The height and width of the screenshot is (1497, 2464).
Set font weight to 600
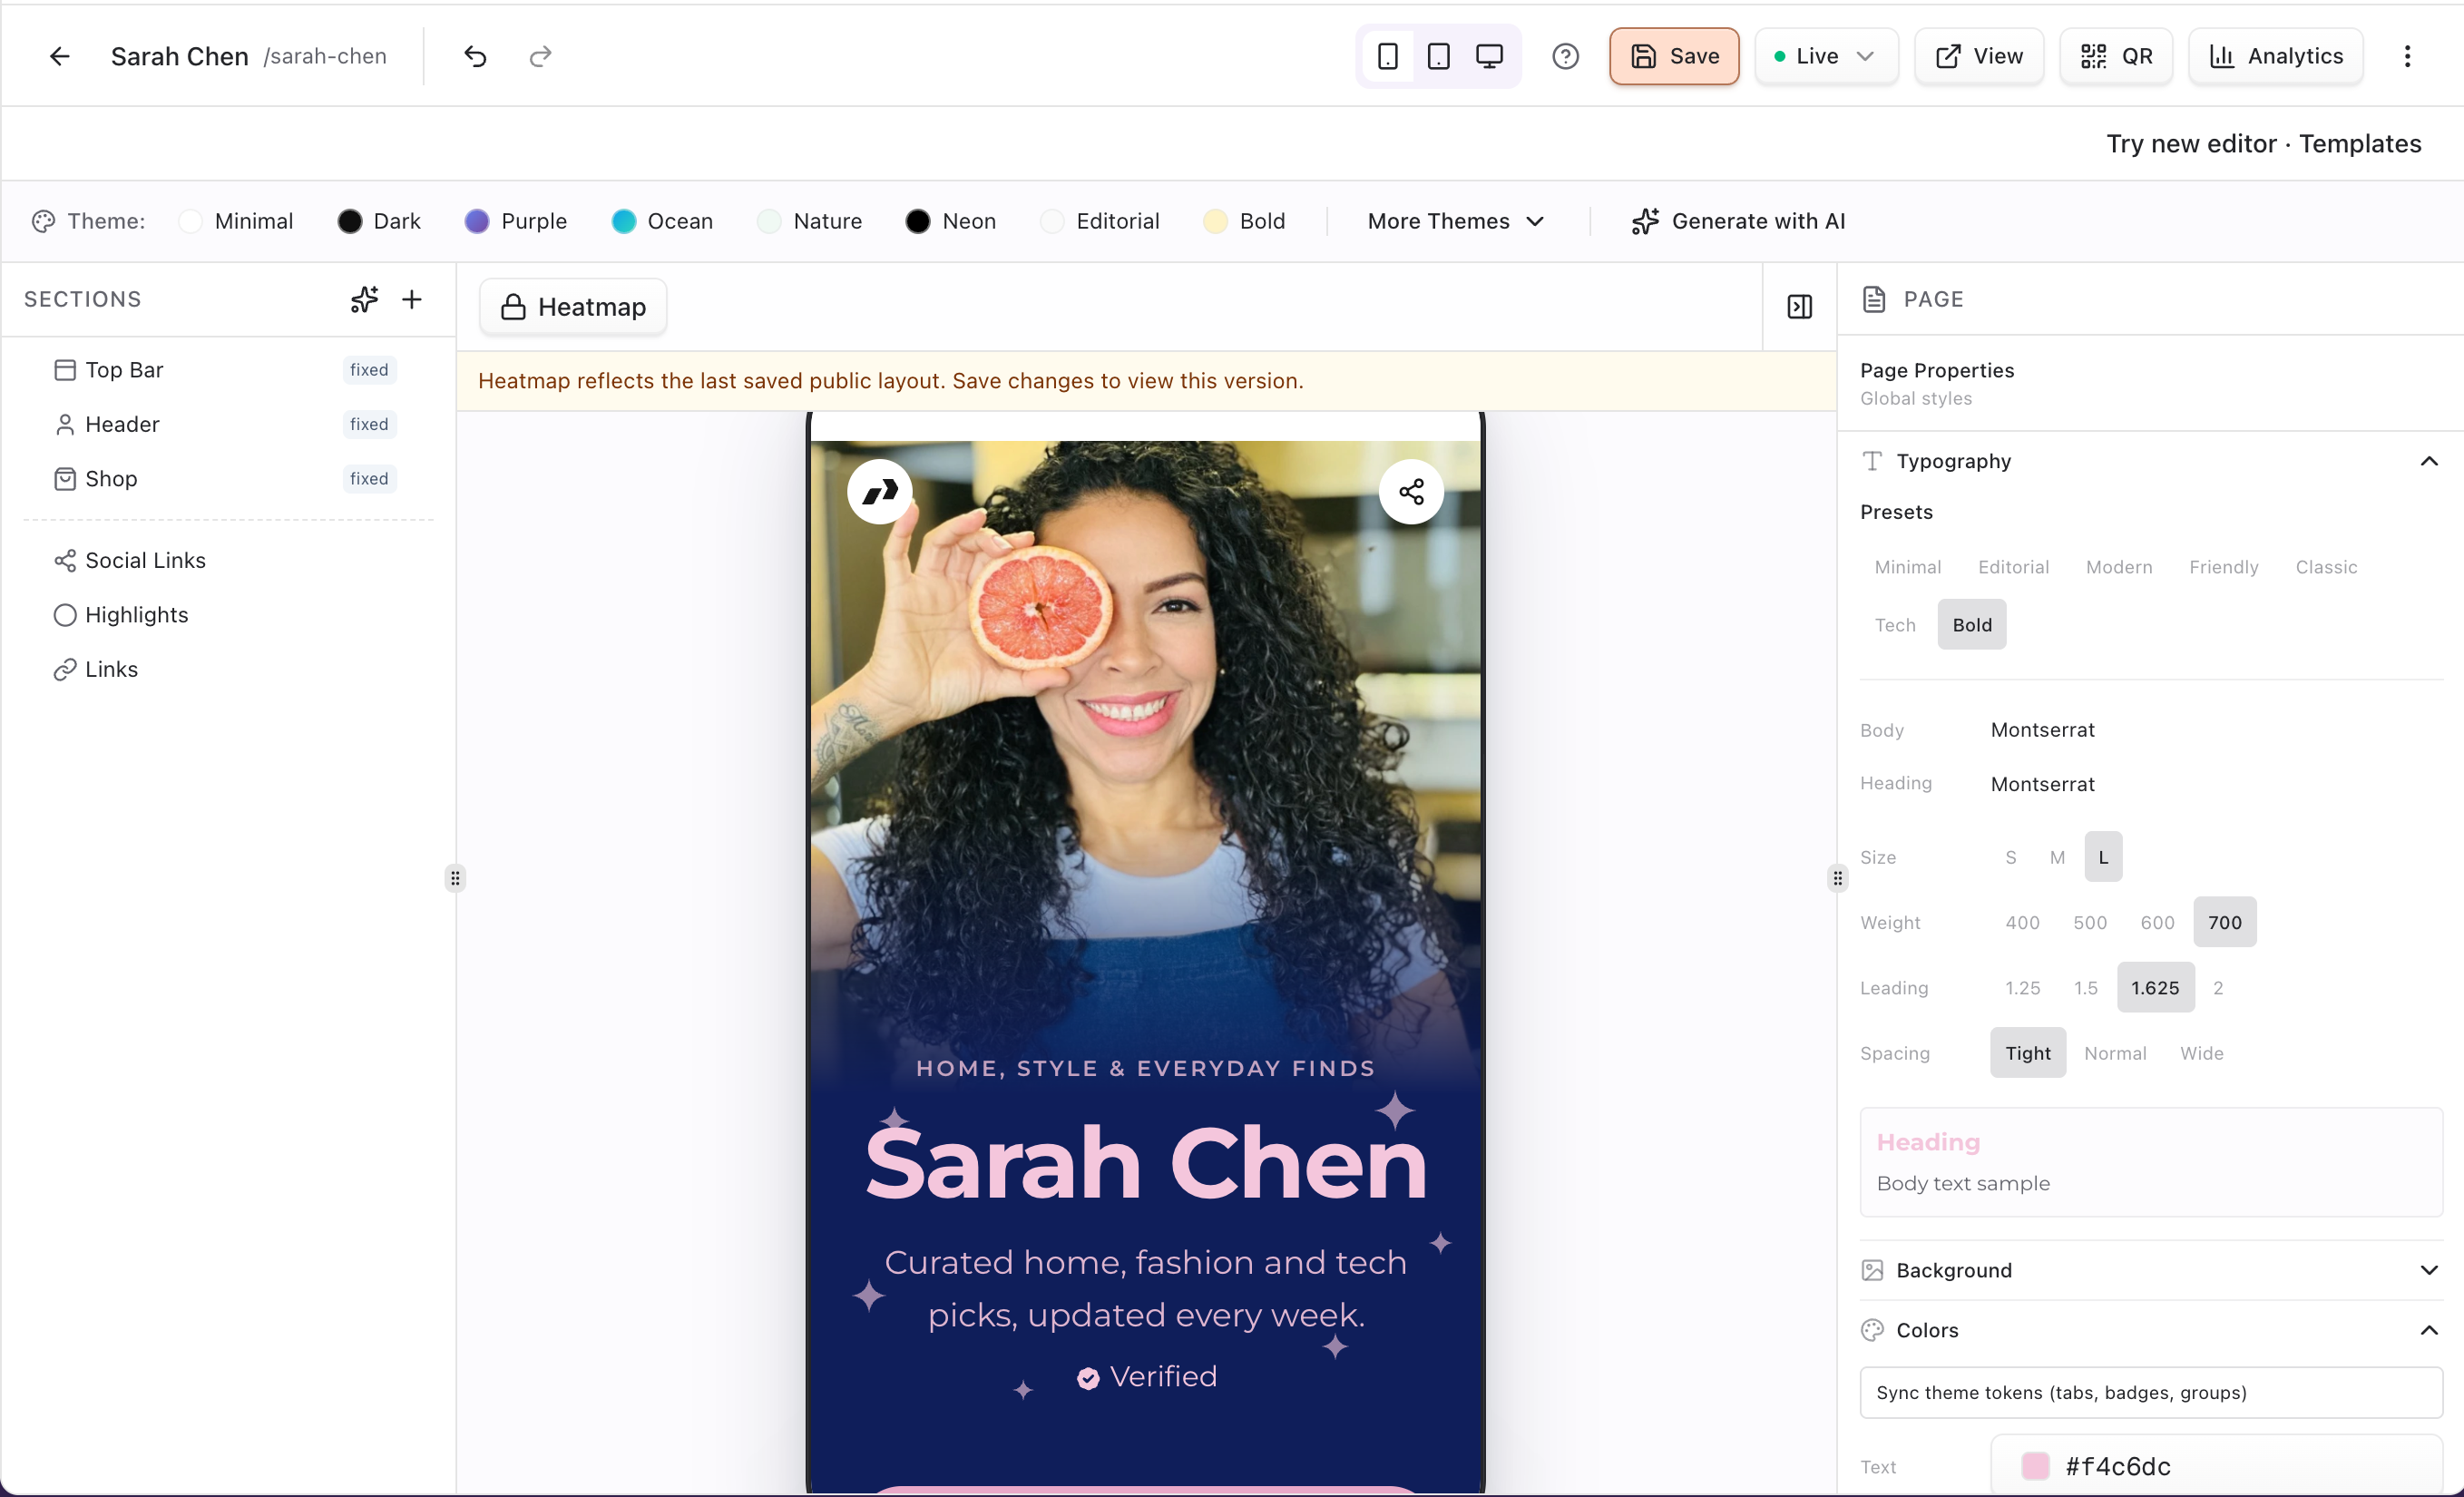point(2157,922)
